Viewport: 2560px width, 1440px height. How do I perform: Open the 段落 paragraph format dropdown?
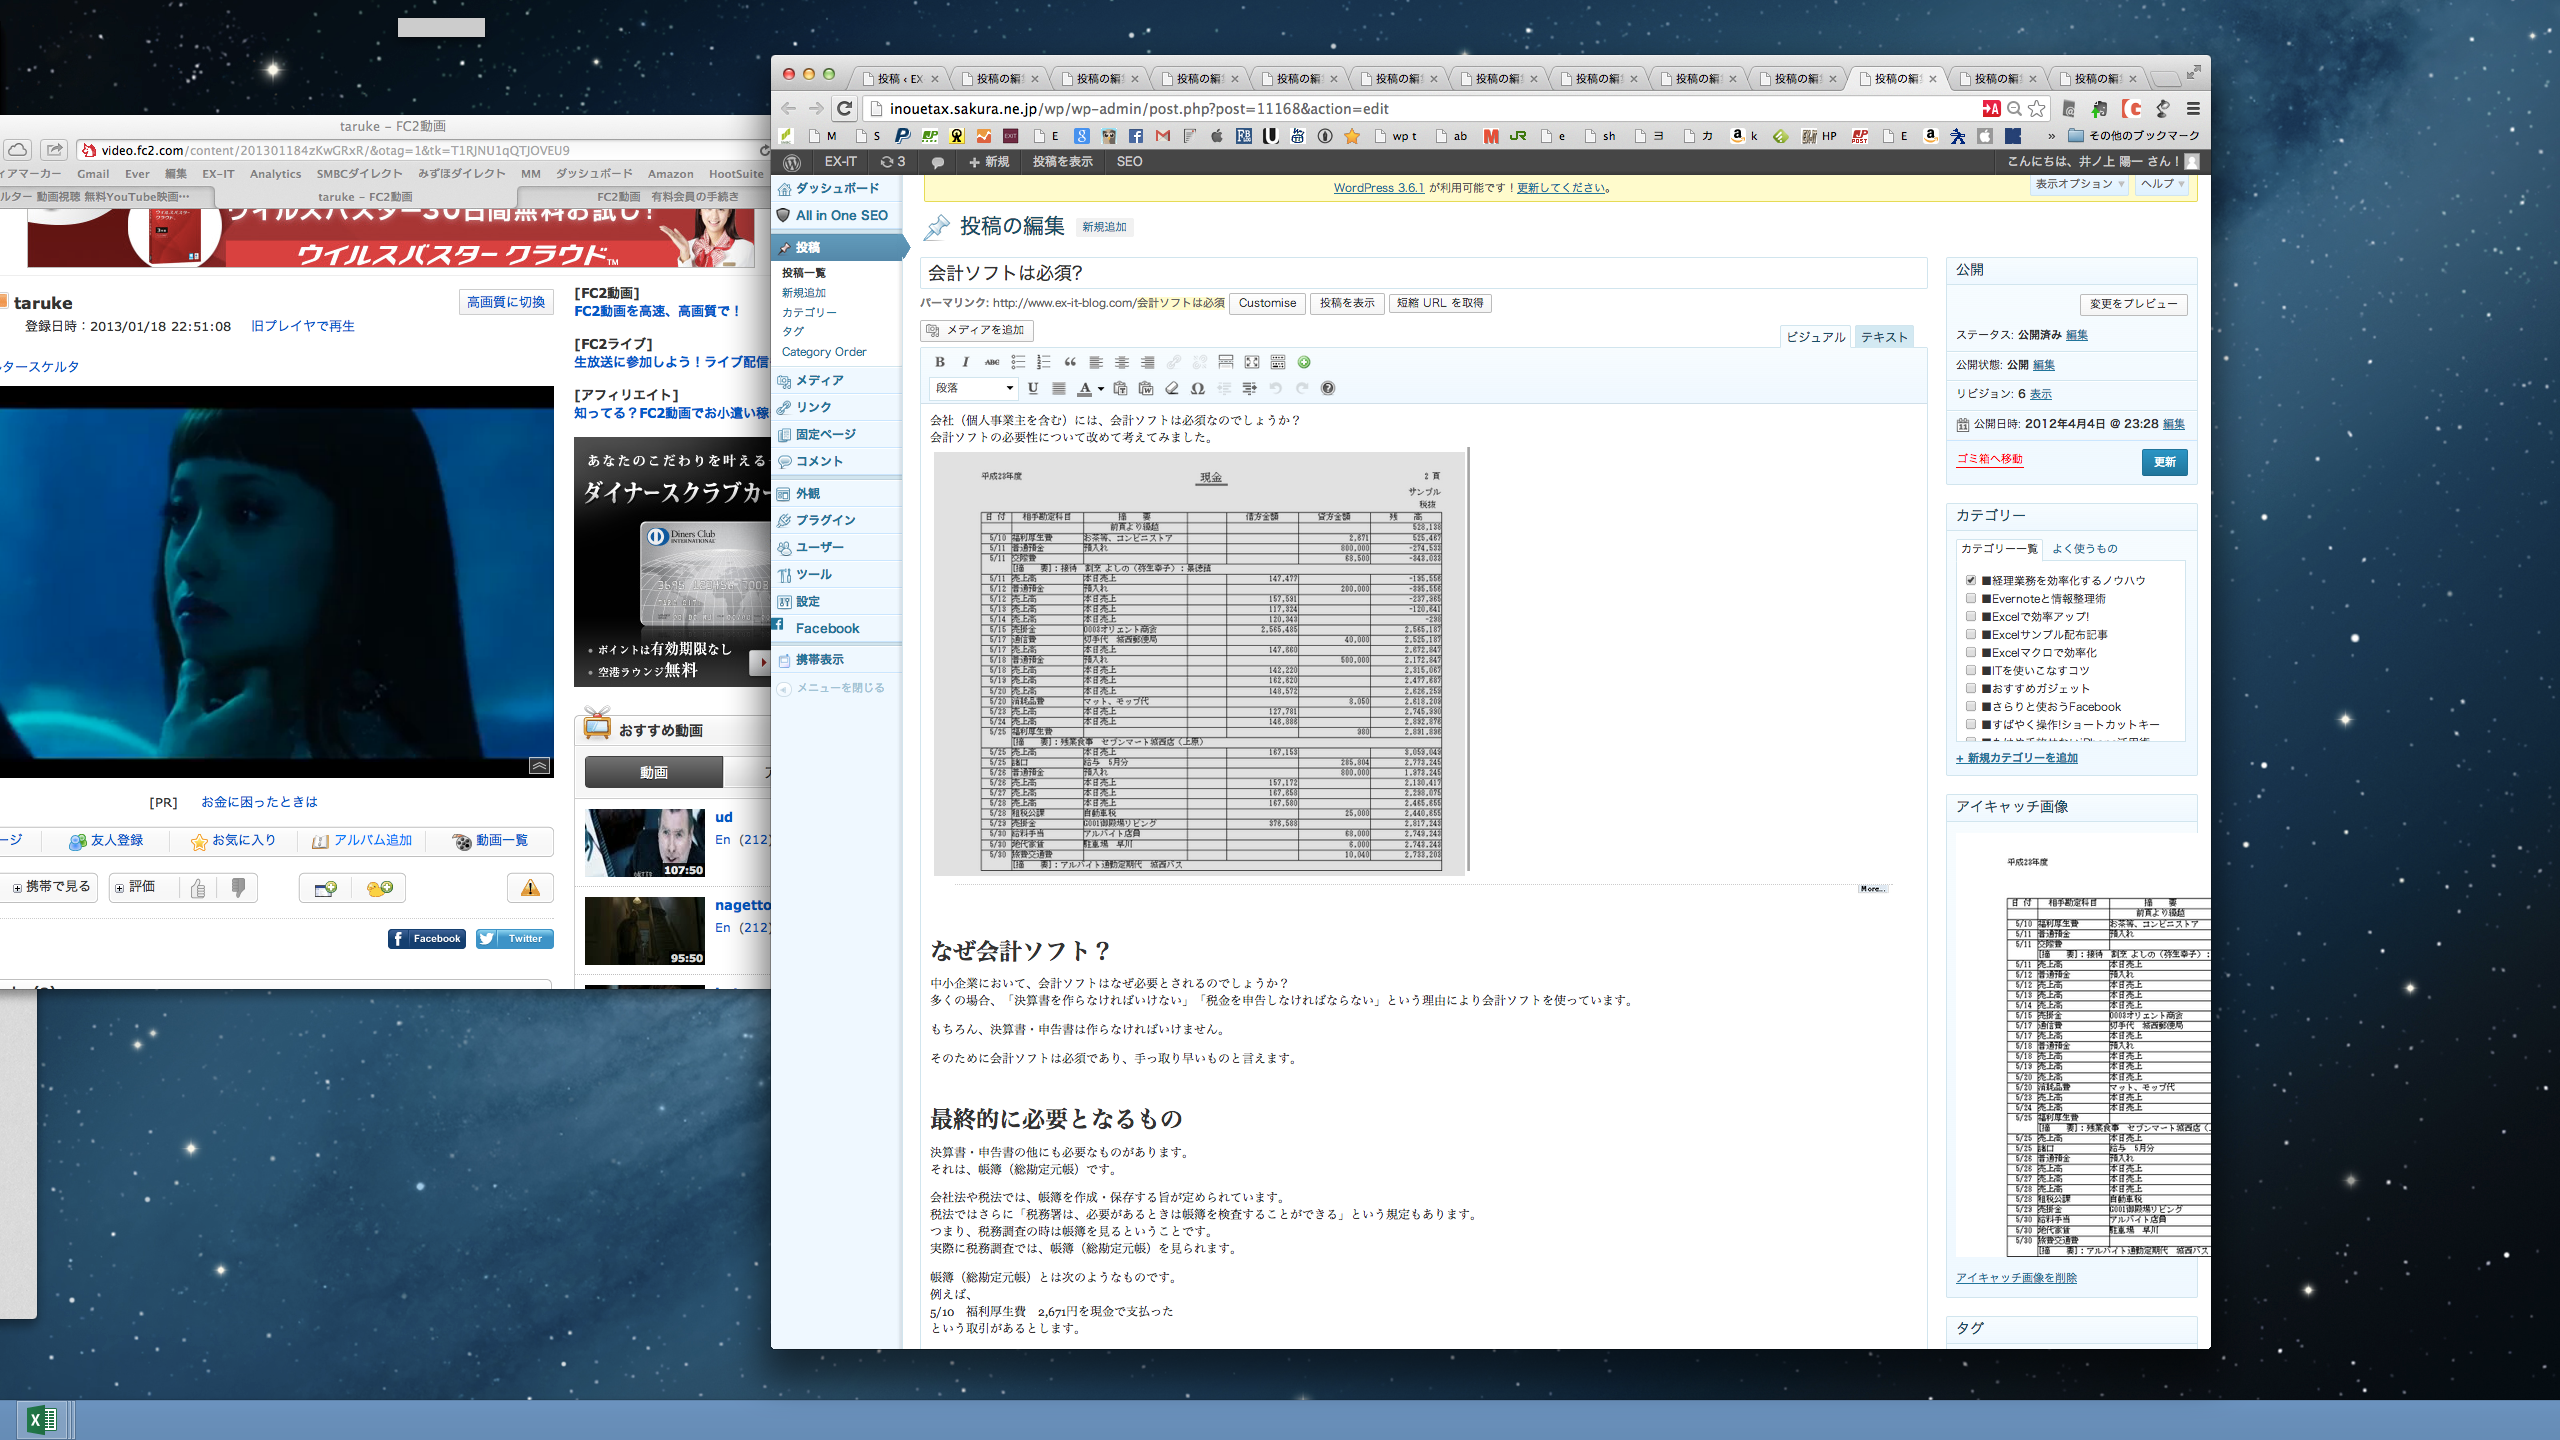pyautogui.click(x=974, y=388)
